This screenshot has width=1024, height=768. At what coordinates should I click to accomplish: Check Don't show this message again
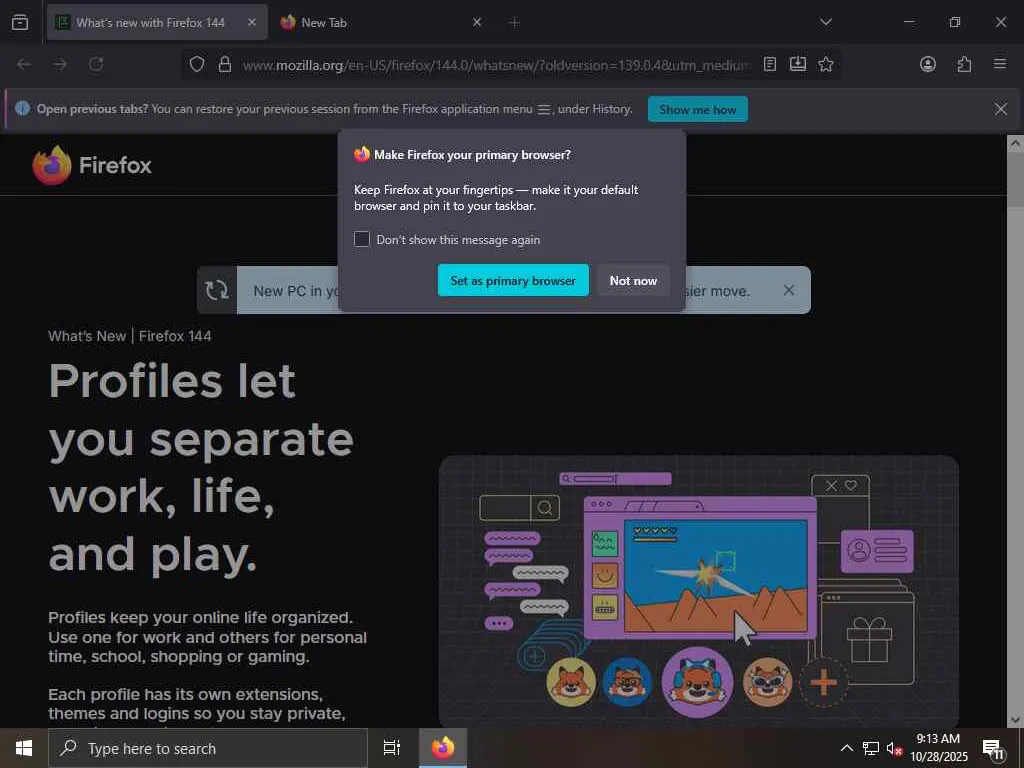(362, 239)
